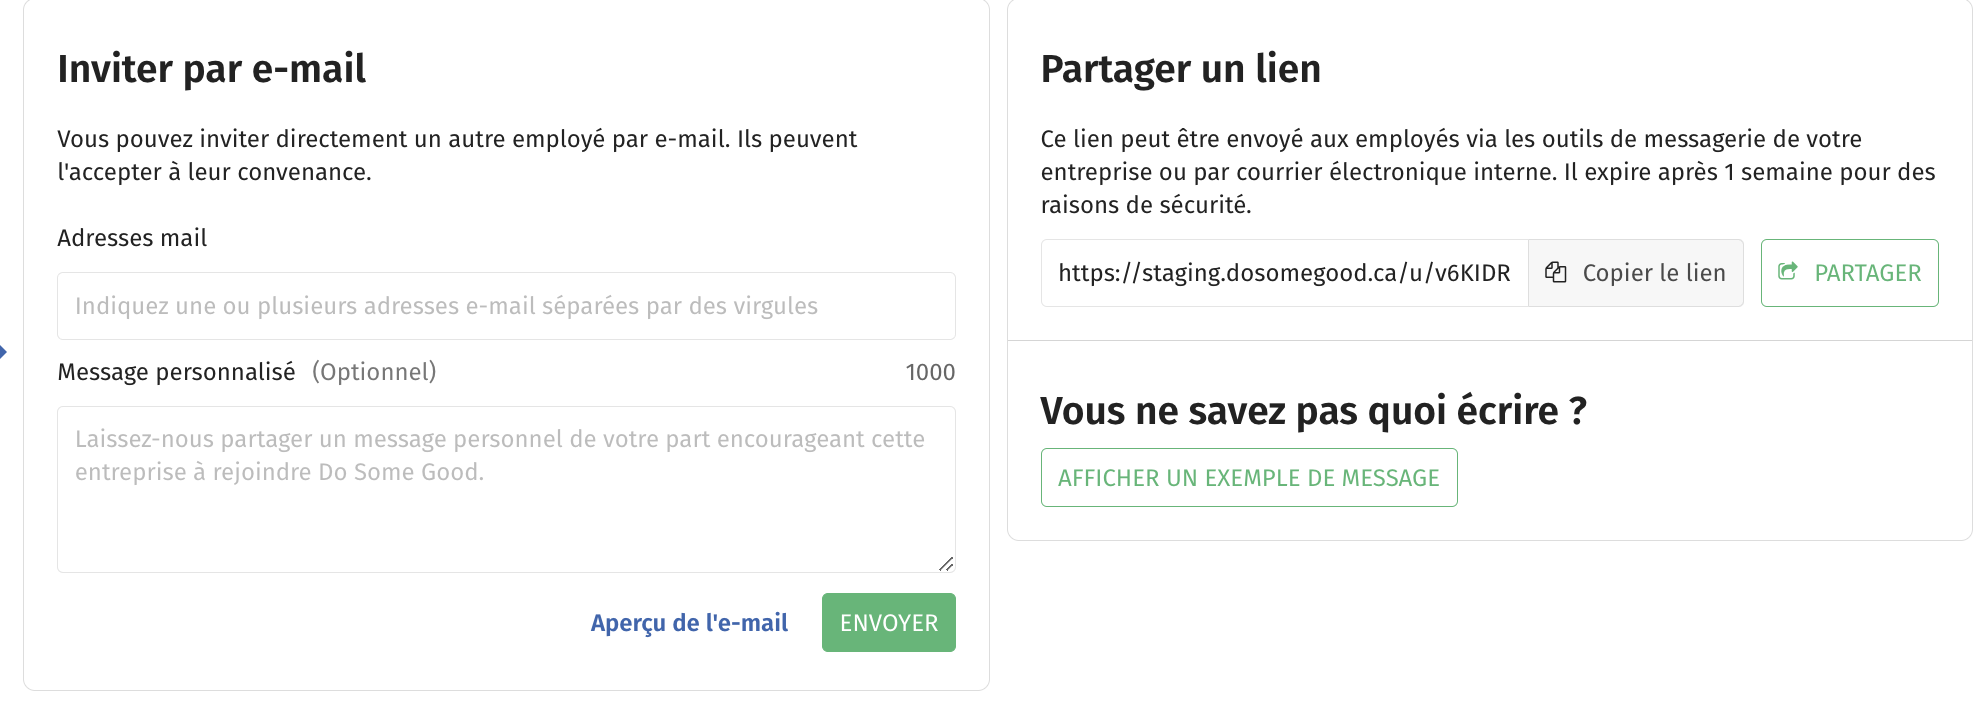1982x702 pixels.
Task: Select the staging.dosomegood.ca link field
Action: coord(1284,273)
